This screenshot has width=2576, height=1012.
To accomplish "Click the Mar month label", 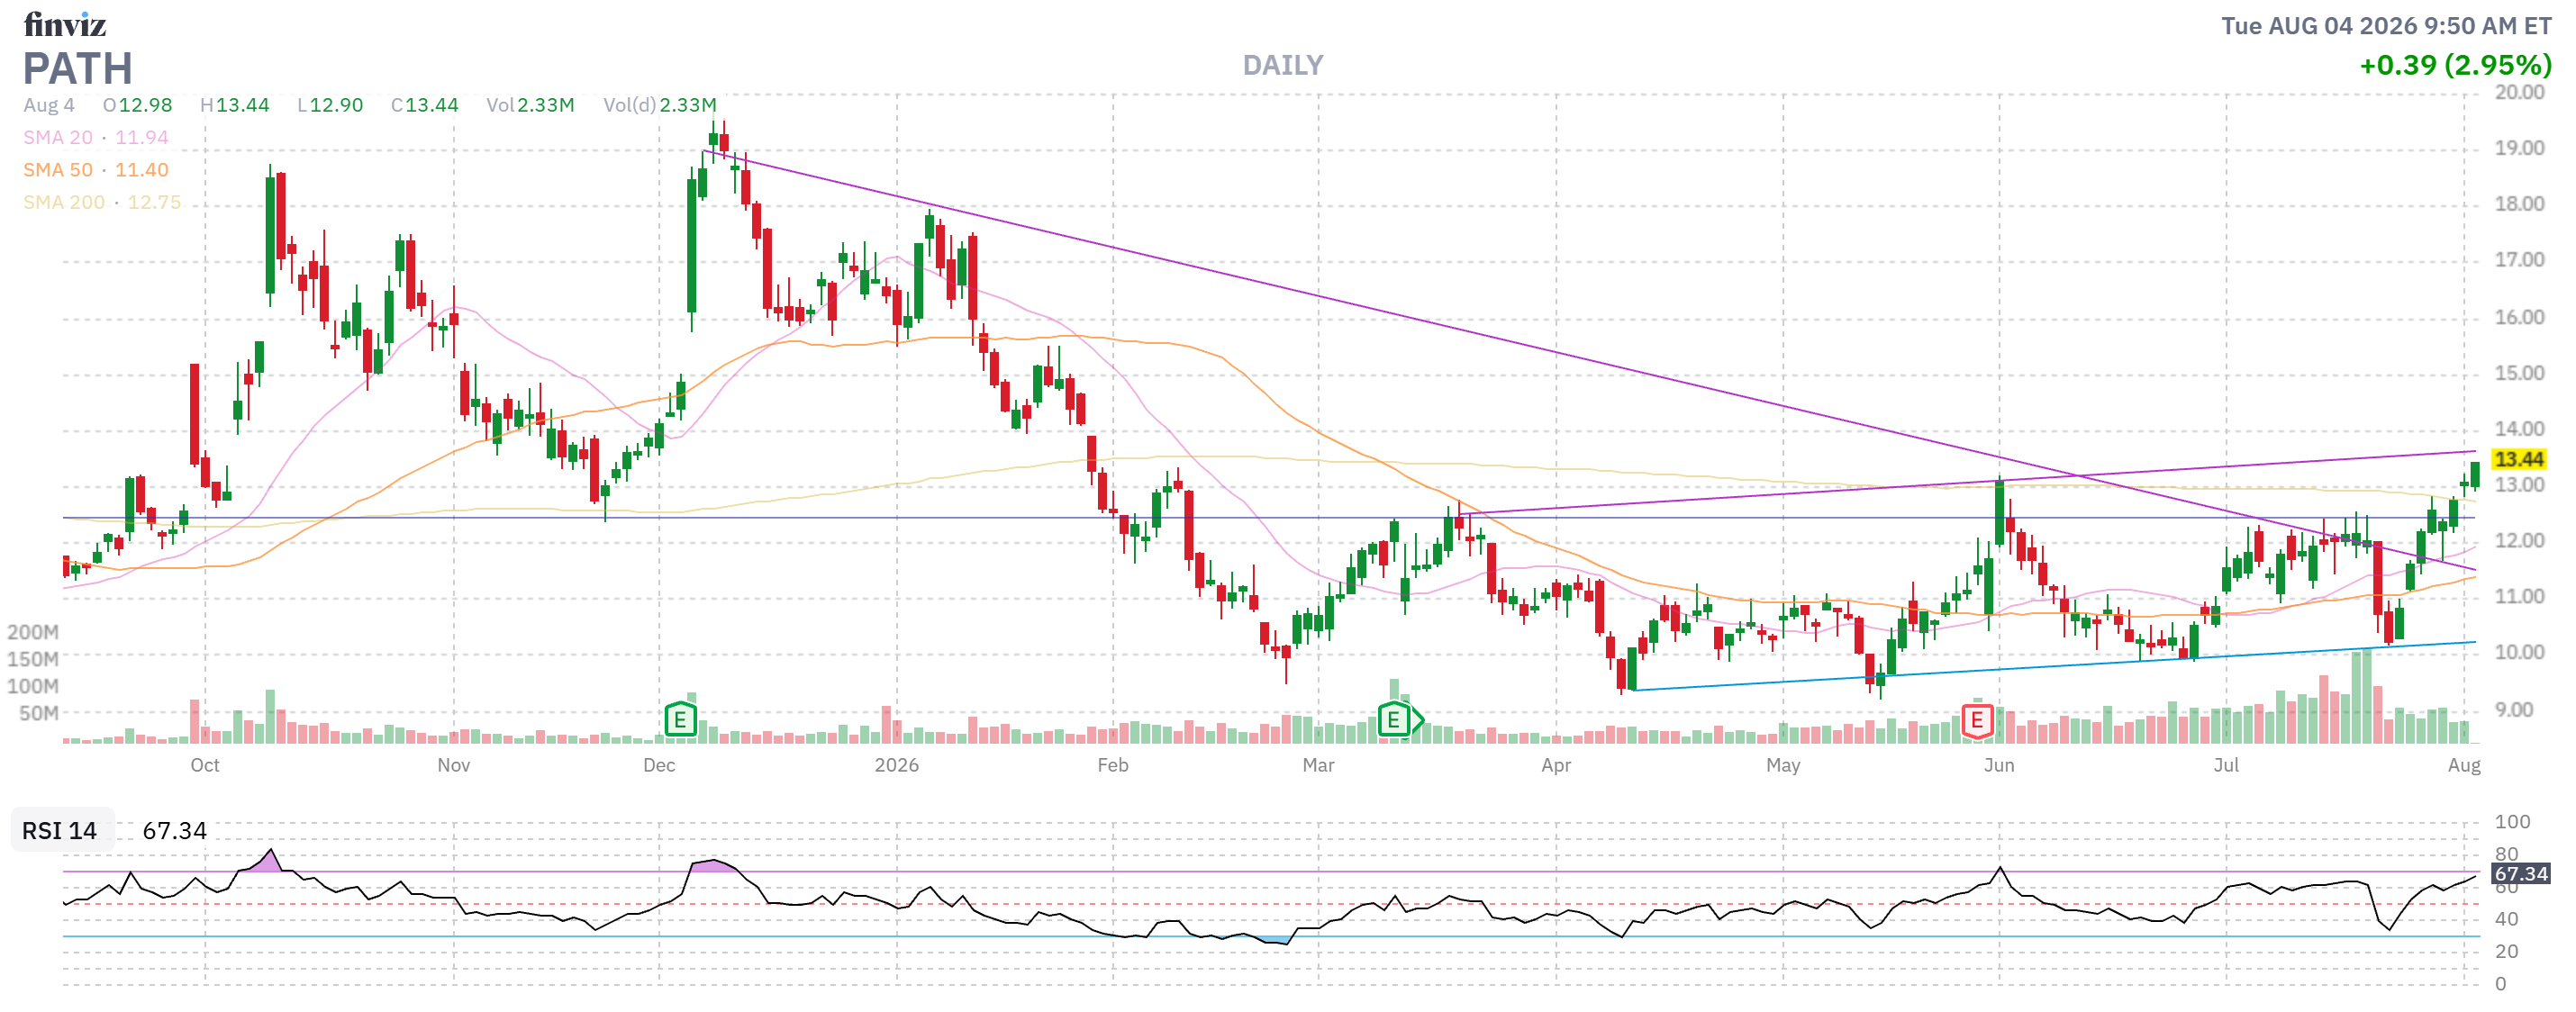I will click(1318, 765).
